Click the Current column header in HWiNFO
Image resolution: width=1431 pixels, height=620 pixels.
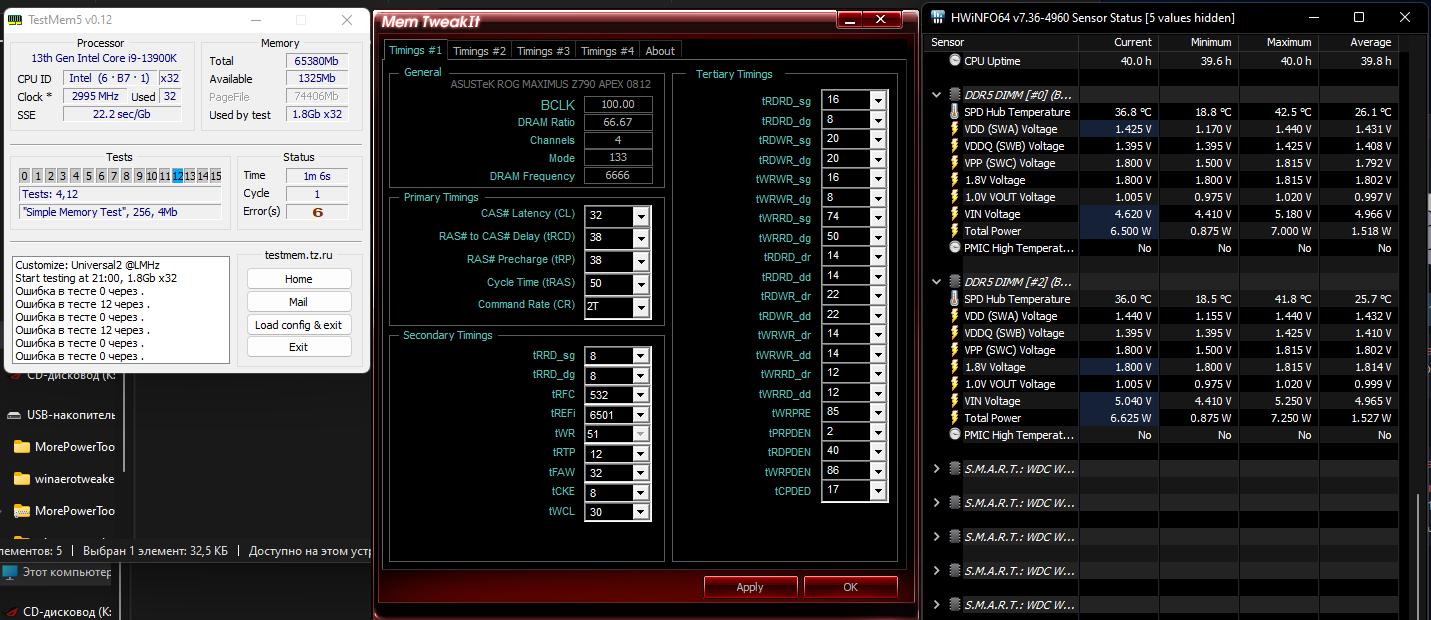coord(1118,42)
